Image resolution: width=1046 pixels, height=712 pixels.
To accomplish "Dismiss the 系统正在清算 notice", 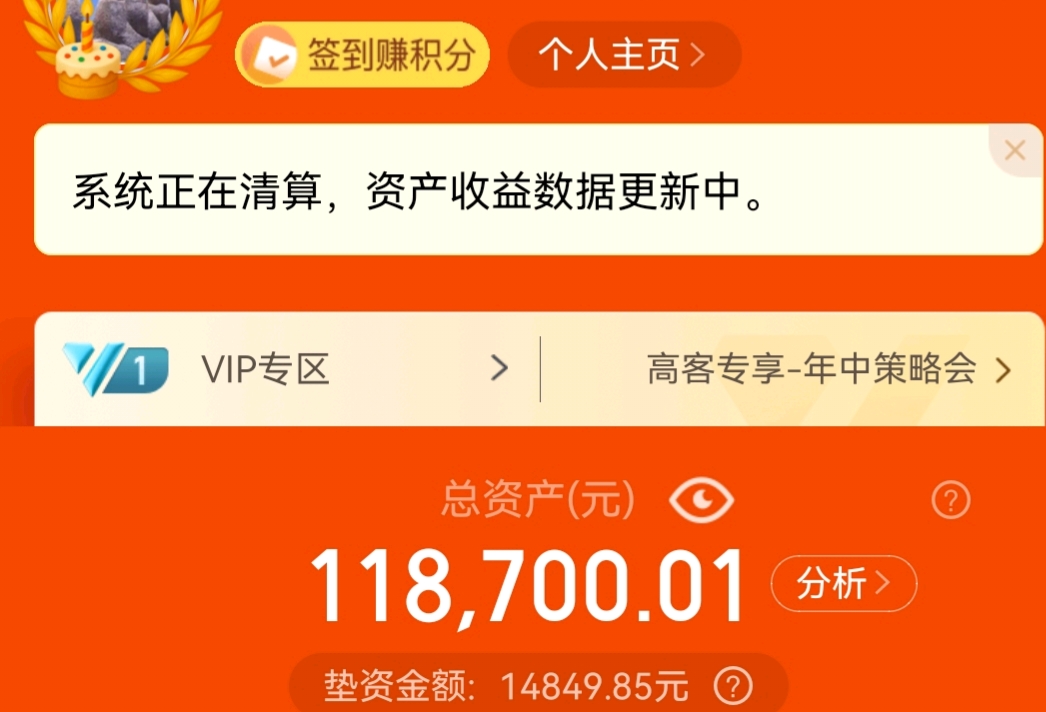I will point(1015,149).
